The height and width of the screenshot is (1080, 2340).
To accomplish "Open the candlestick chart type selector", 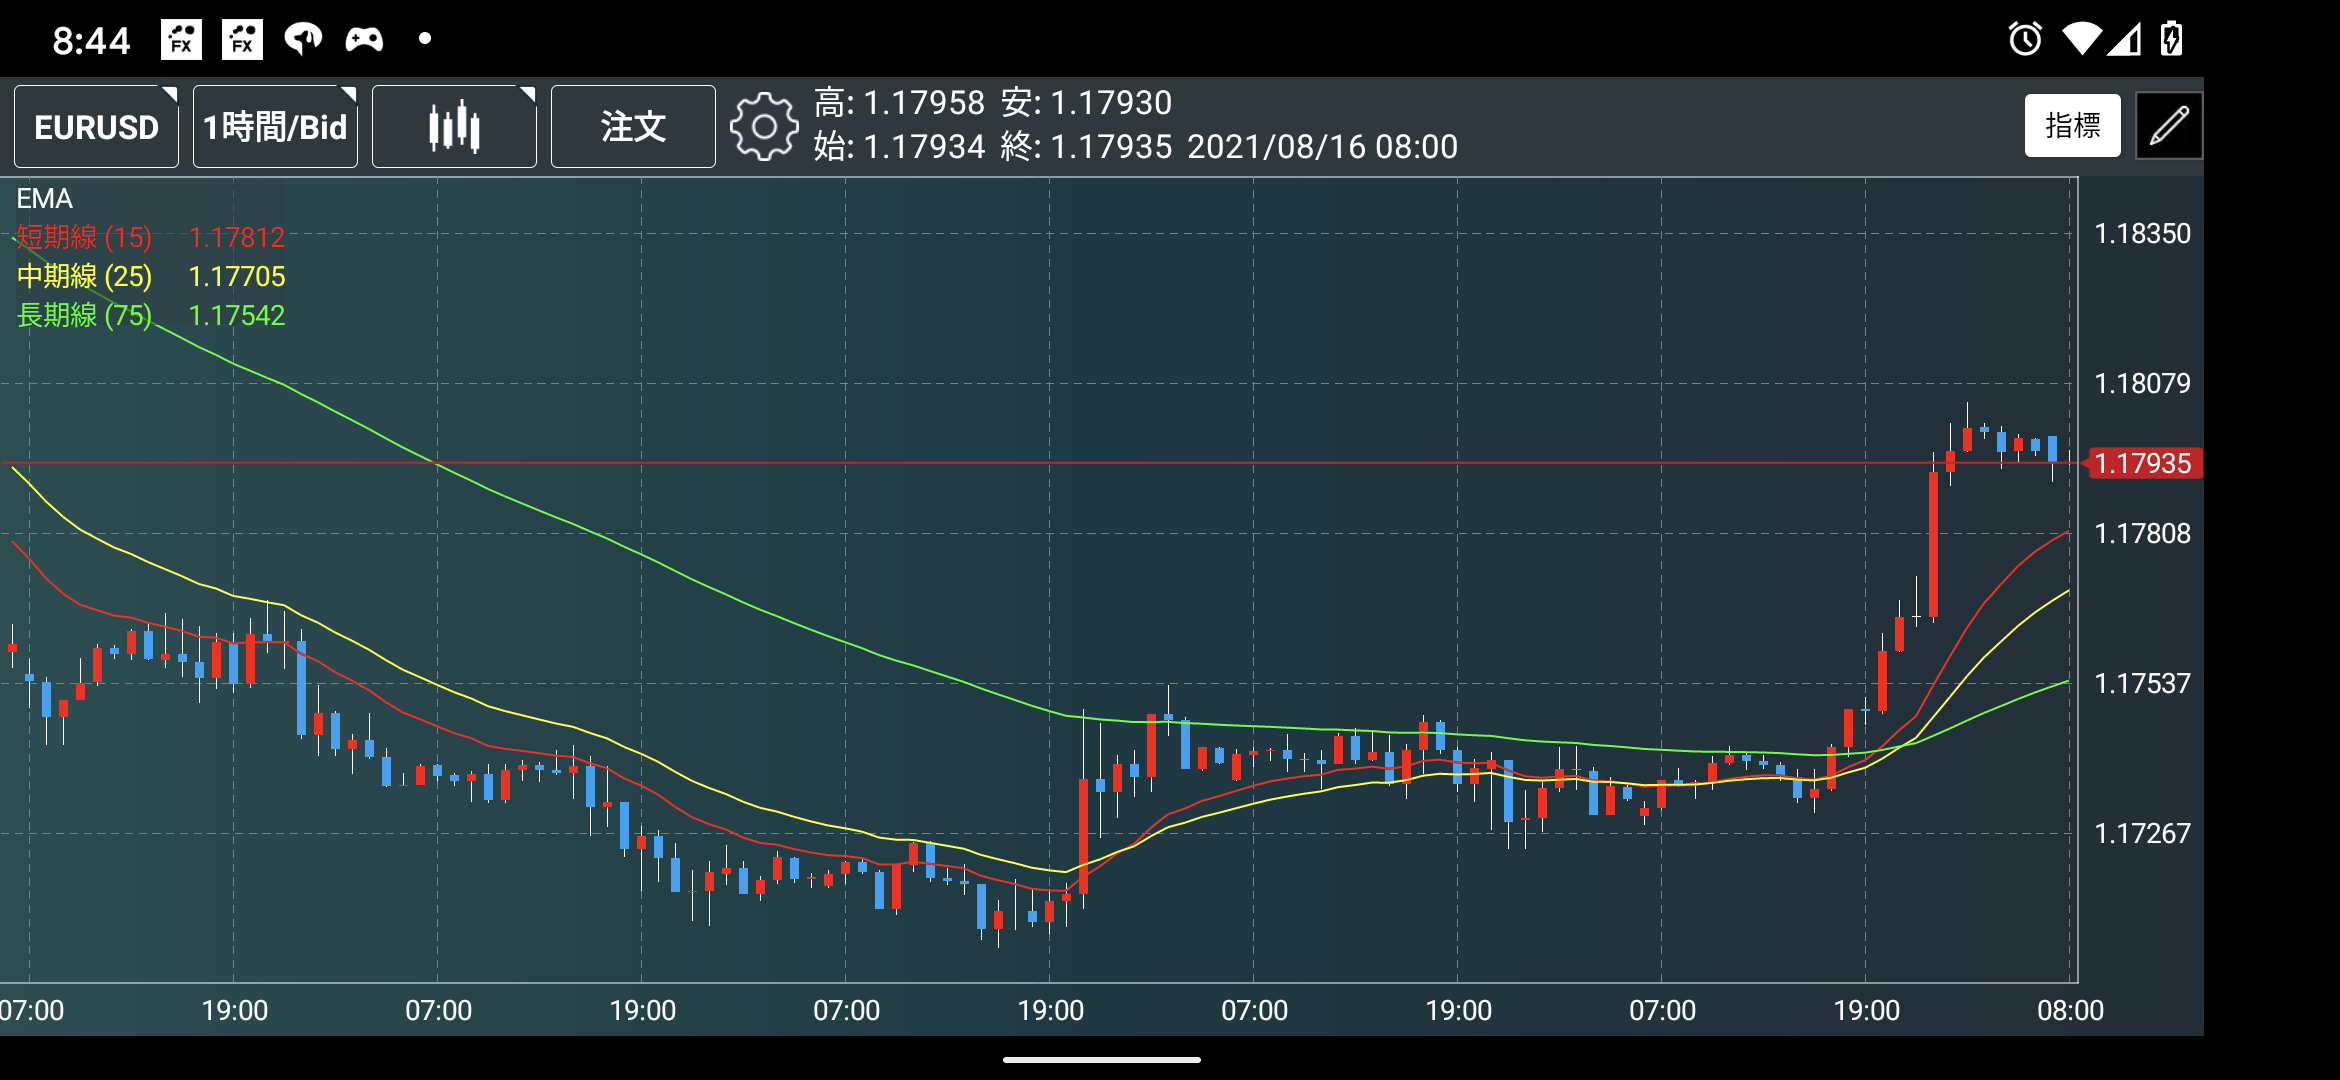I will click(x=454, y=126).
